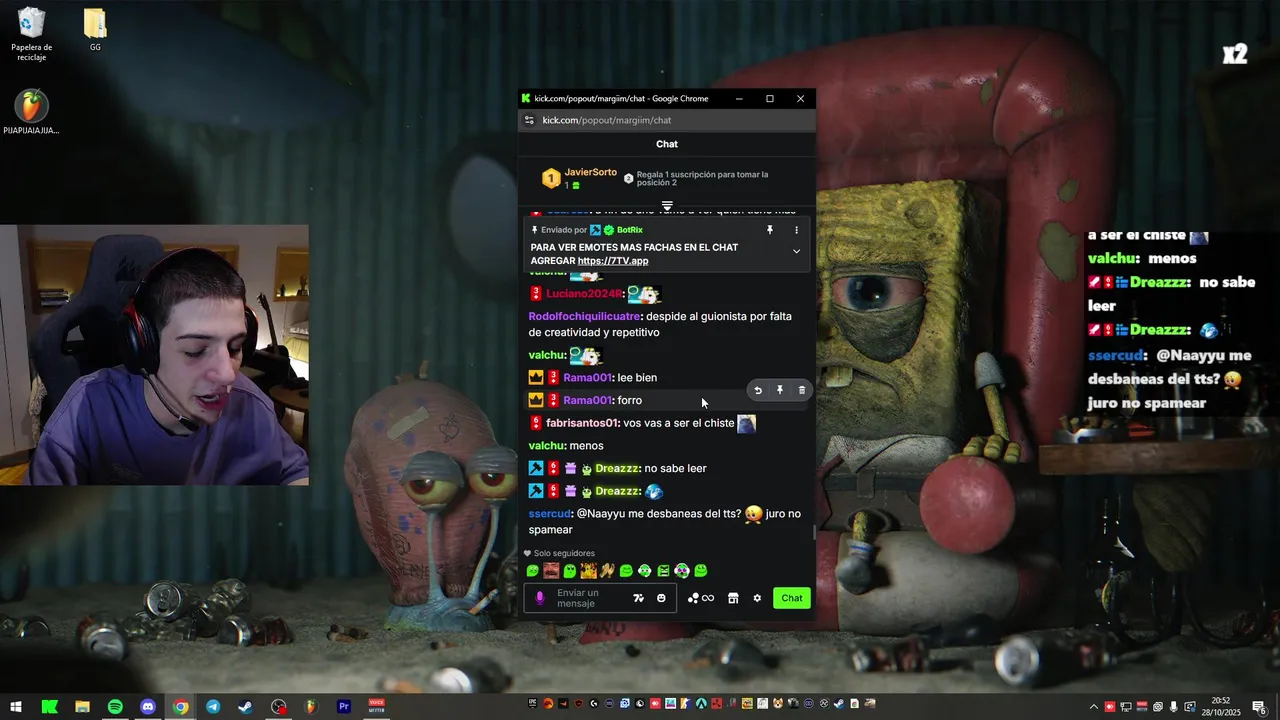Image resolution: width=1280 pixels, height=720 pixels.
Task: Pick the fire emote in quick bar
Action: click(x=588, y=571)
